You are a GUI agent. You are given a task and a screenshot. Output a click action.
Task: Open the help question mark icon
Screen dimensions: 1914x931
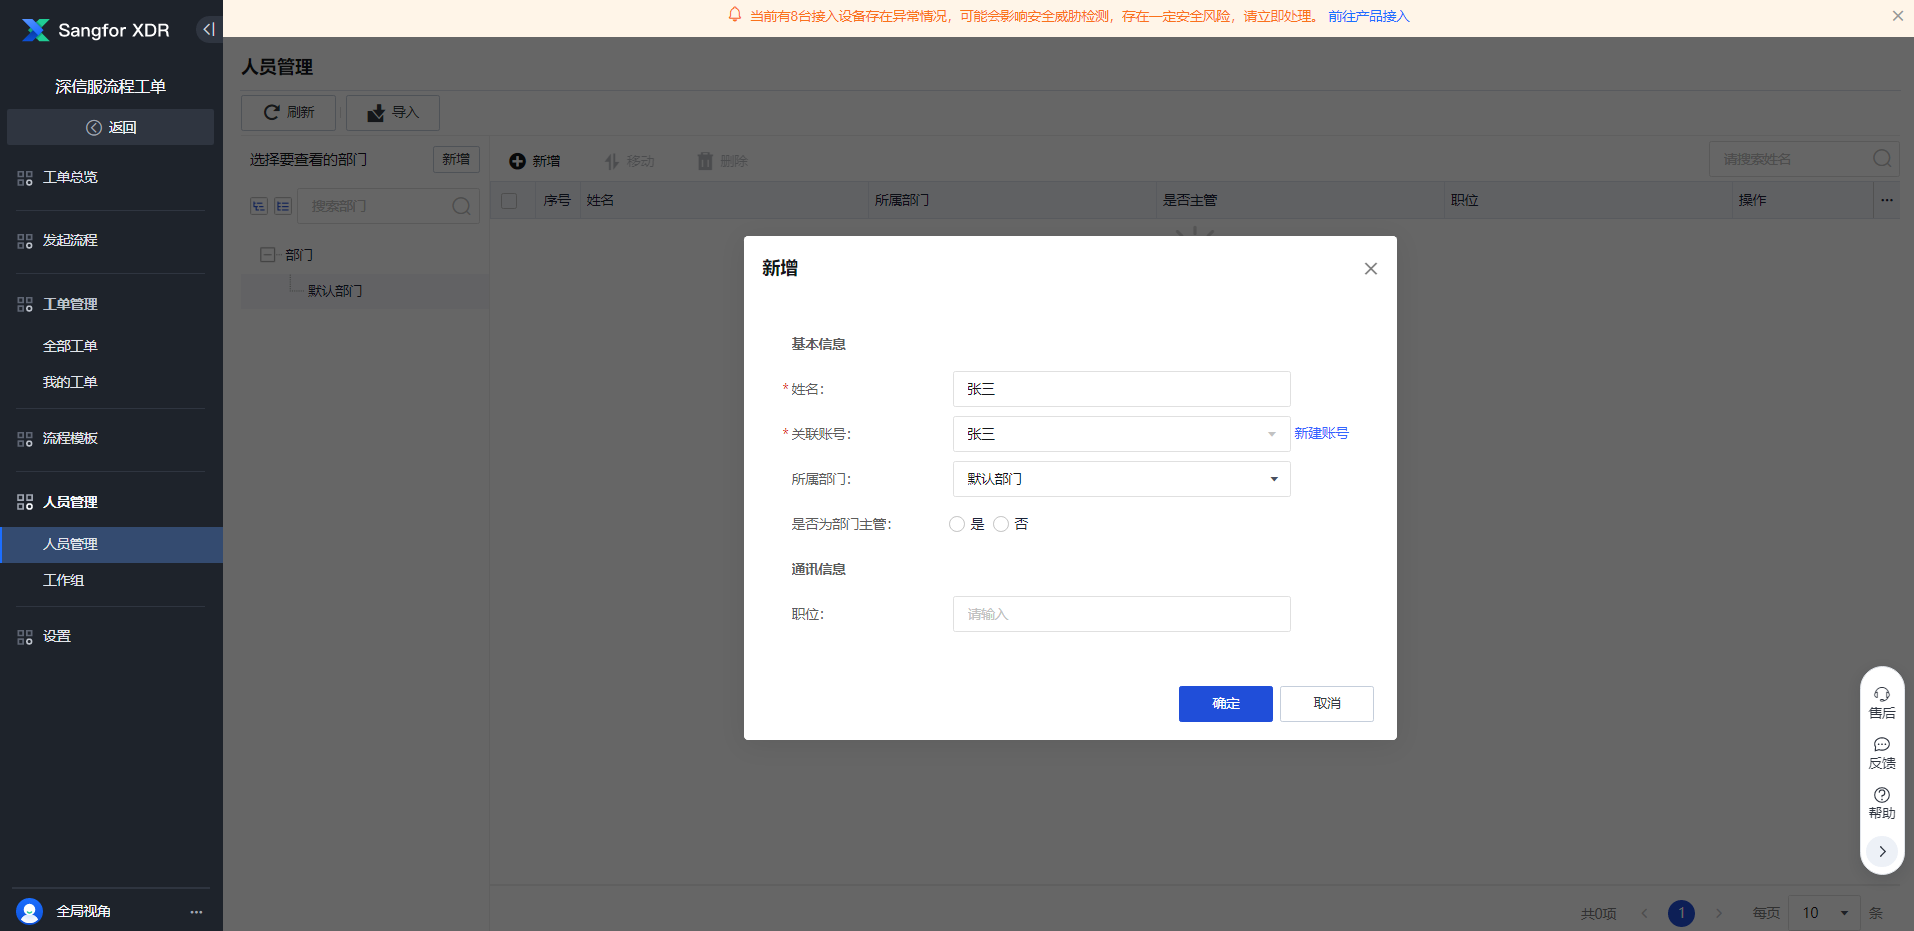(x=1881, y=795)
